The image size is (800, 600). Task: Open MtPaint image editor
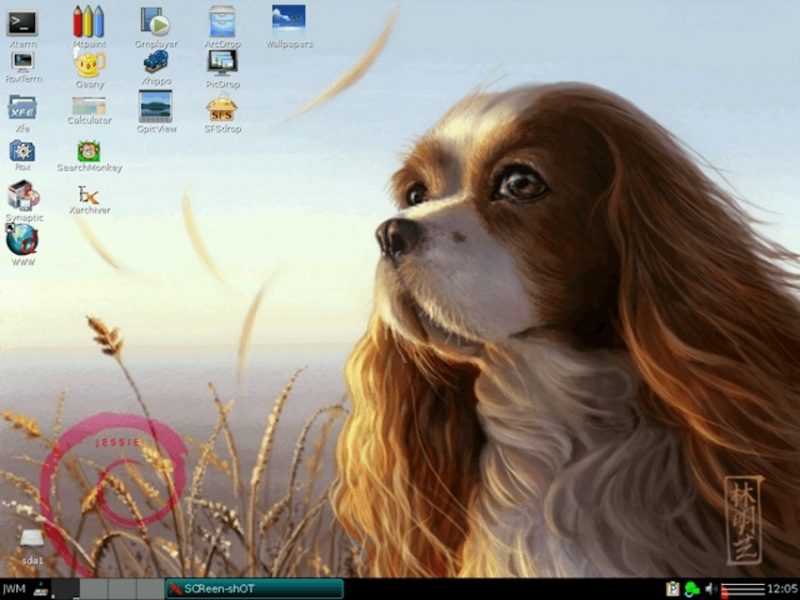coord(88,22)
